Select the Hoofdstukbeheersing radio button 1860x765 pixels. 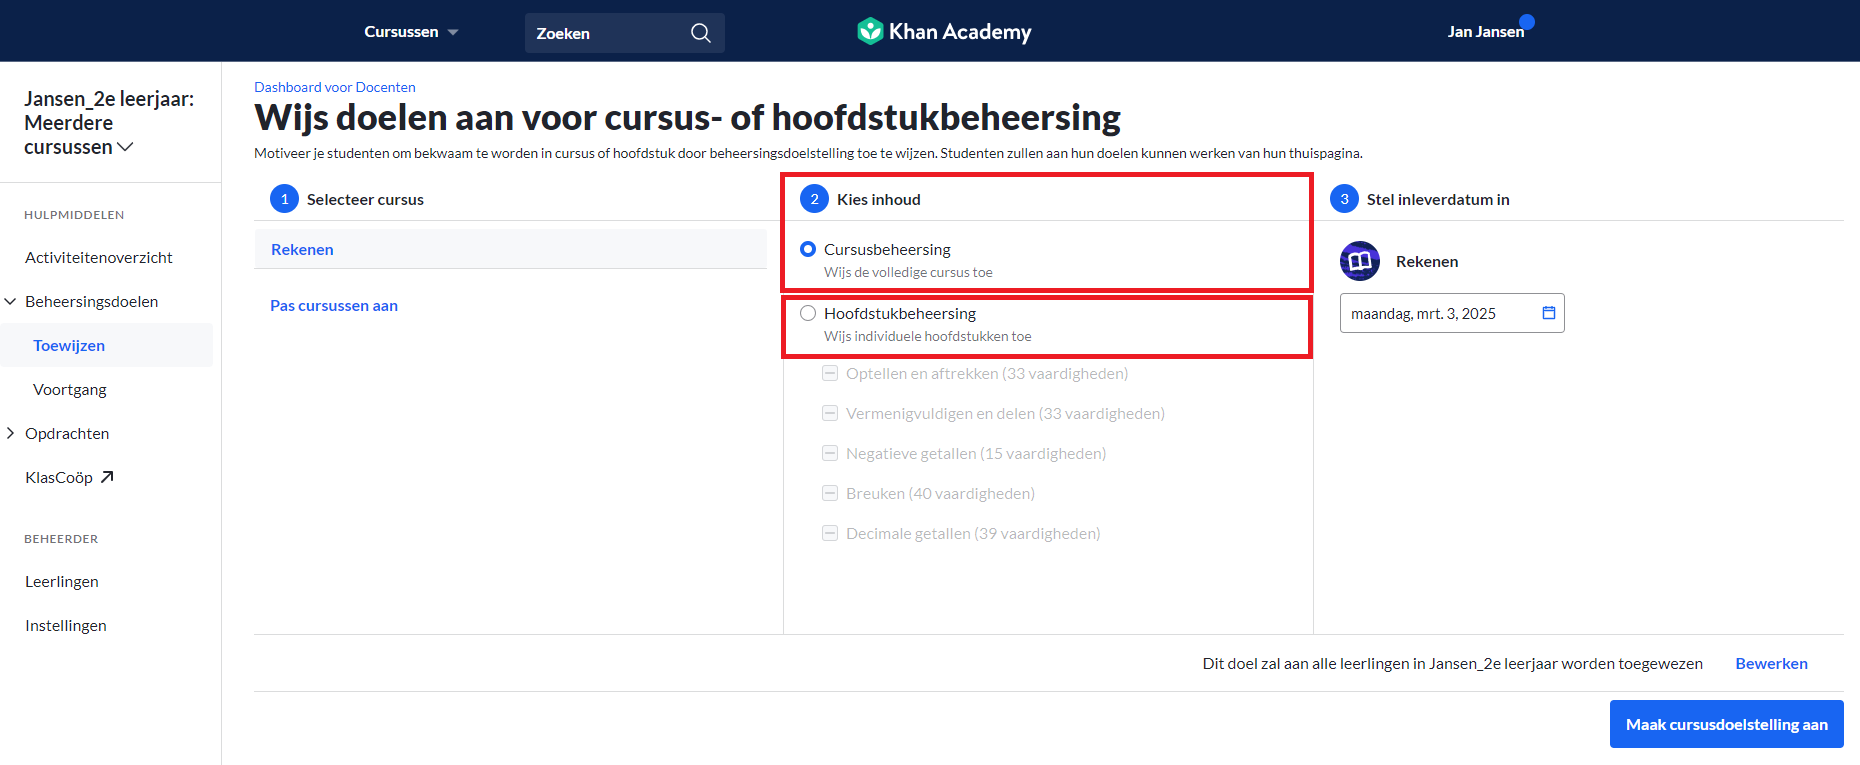click(808, 313)
